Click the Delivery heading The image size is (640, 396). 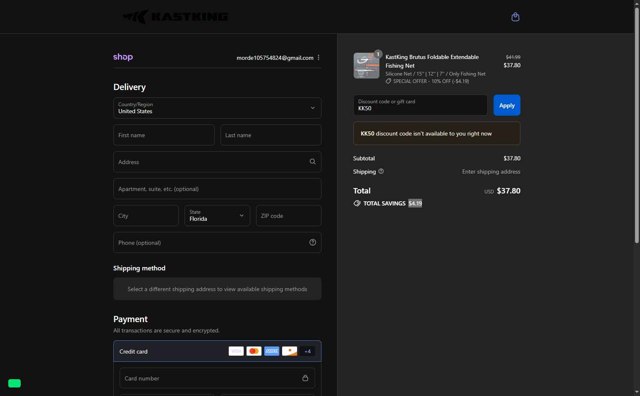pos(129,87)
